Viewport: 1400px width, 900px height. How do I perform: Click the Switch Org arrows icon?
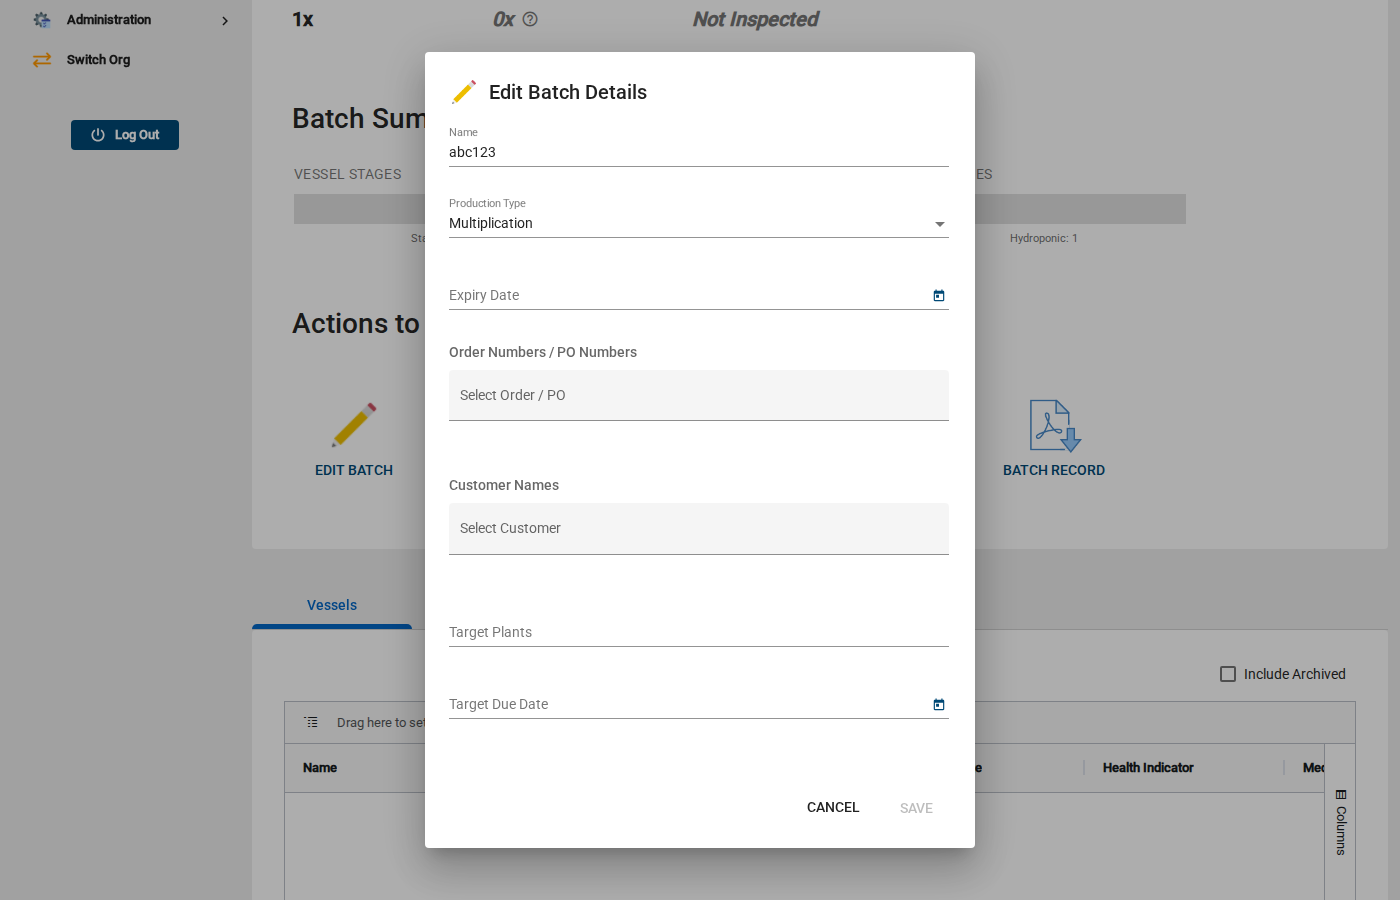42,59
